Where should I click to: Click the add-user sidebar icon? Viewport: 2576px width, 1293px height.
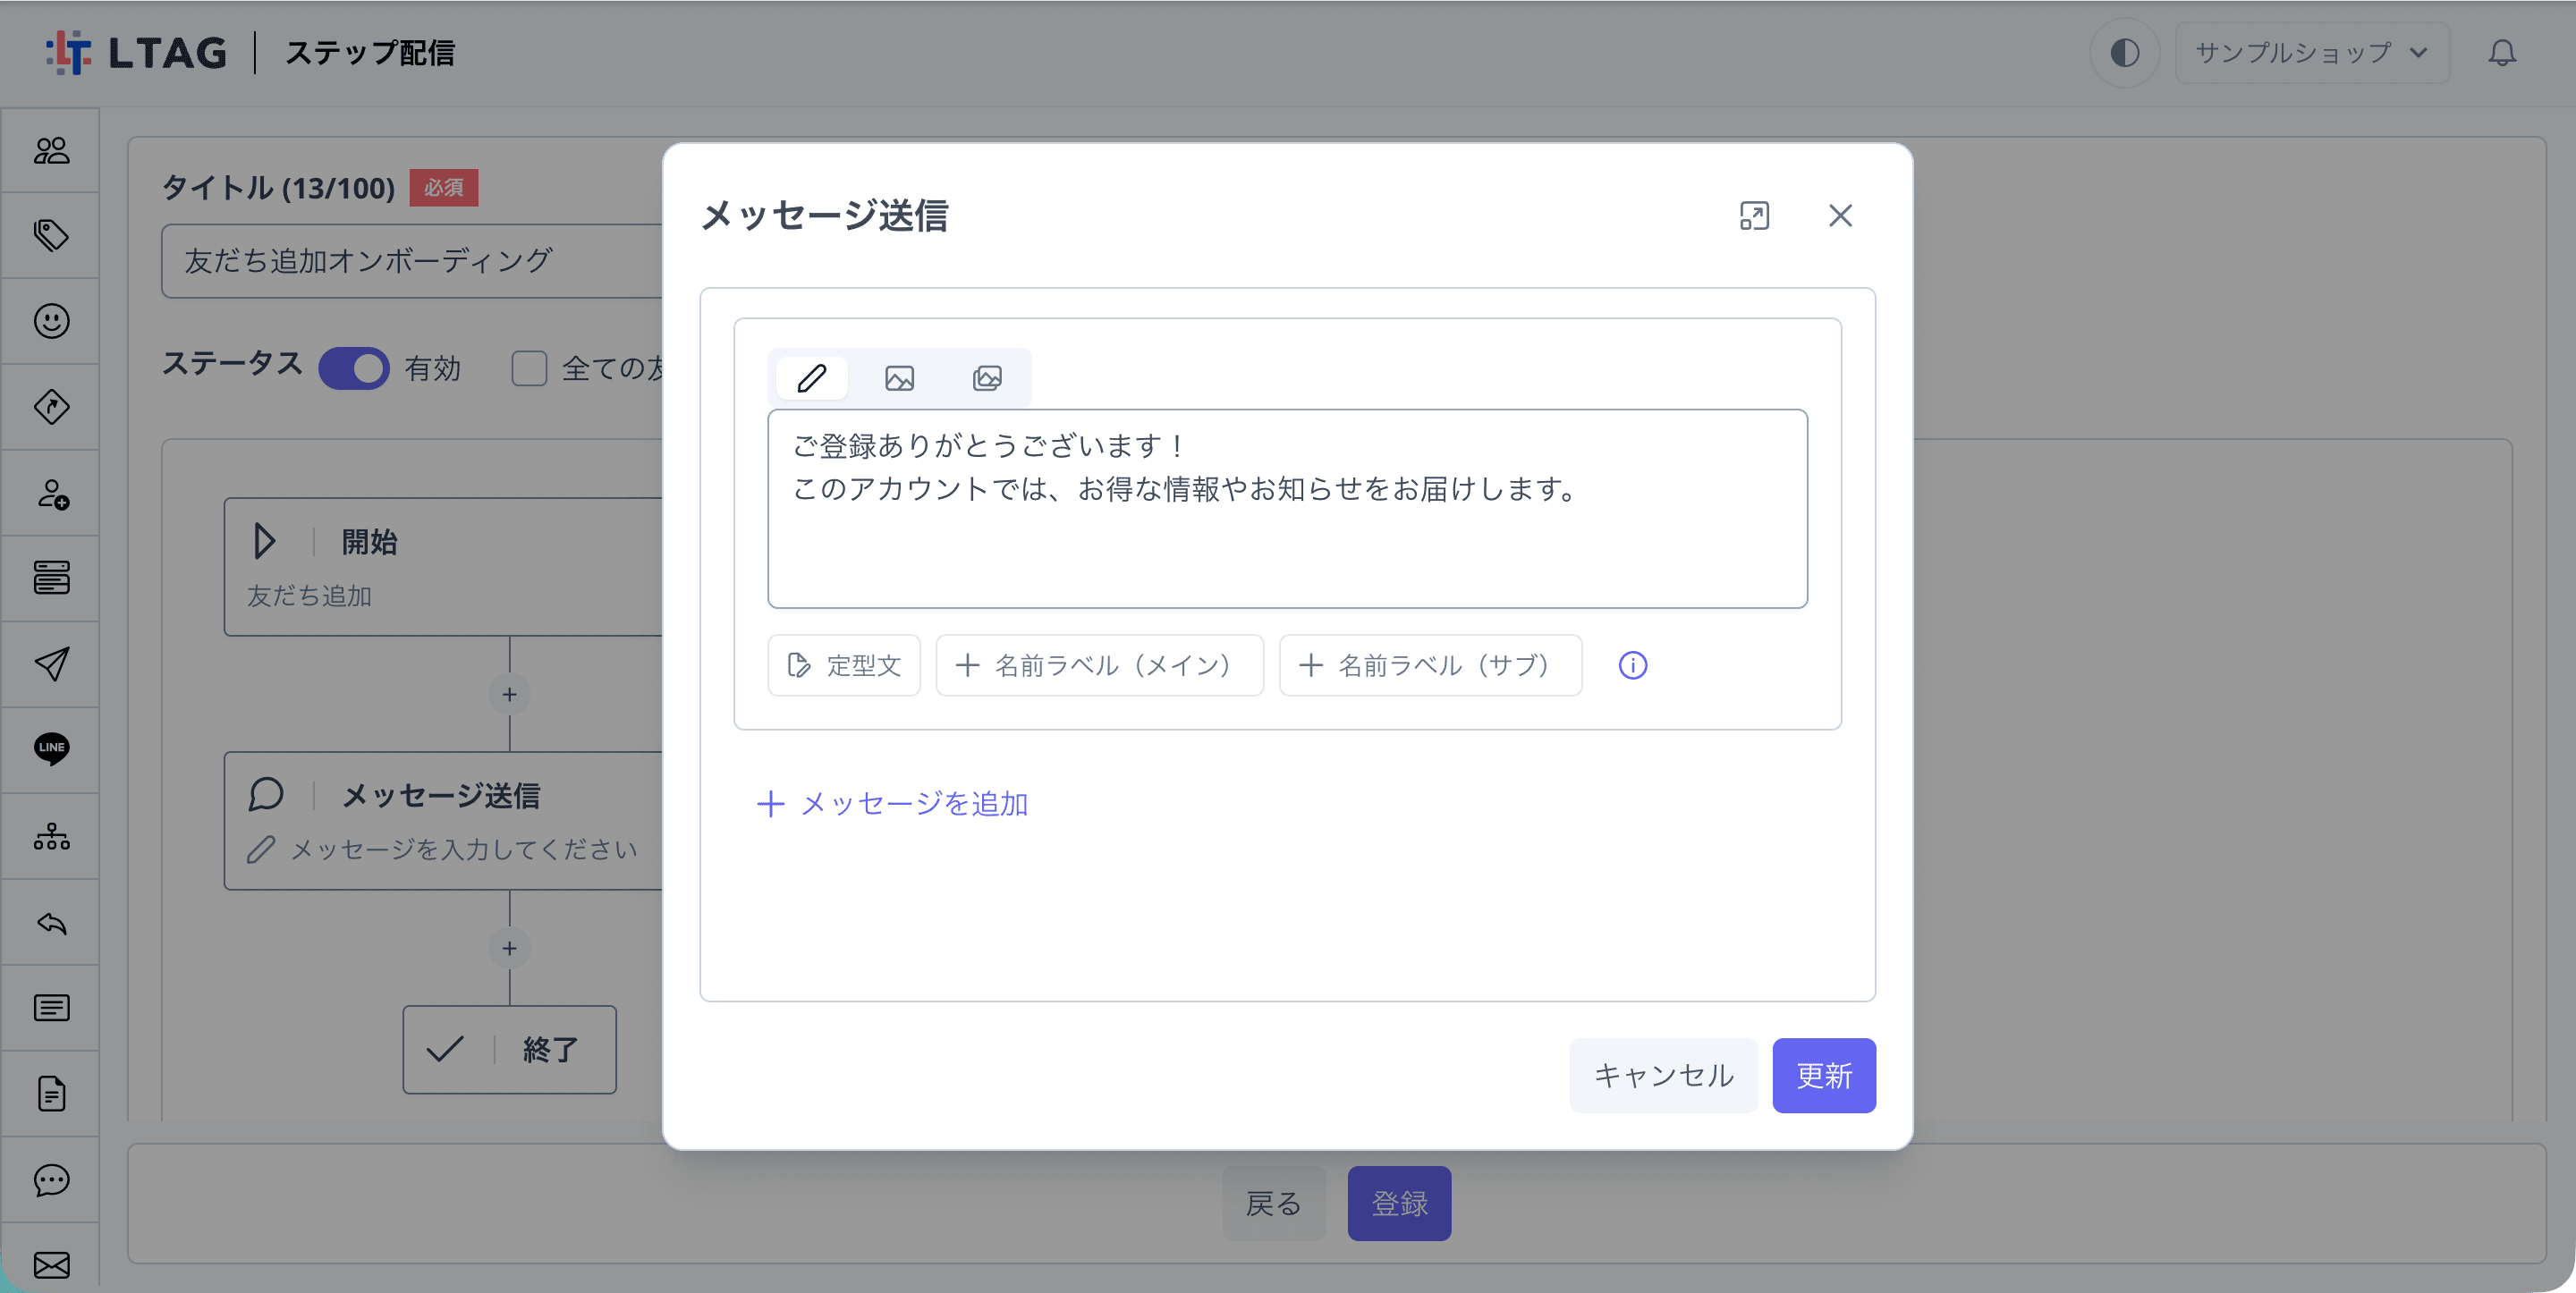point(51,493)
